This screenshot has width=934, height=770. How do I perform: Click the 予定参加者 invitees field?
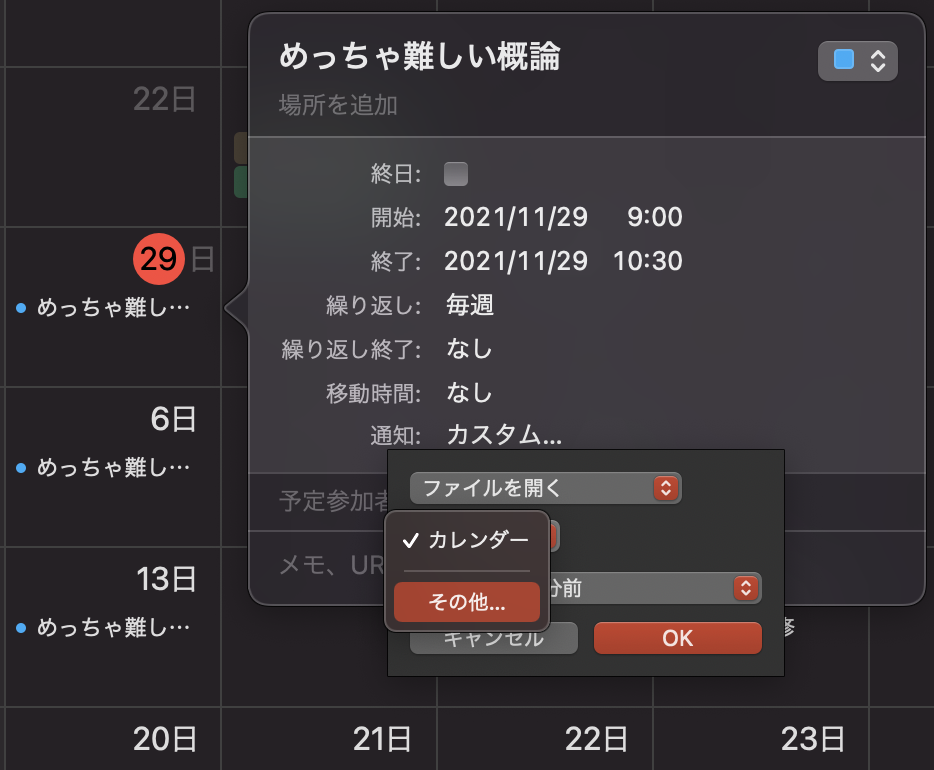[x=332, y=501]
